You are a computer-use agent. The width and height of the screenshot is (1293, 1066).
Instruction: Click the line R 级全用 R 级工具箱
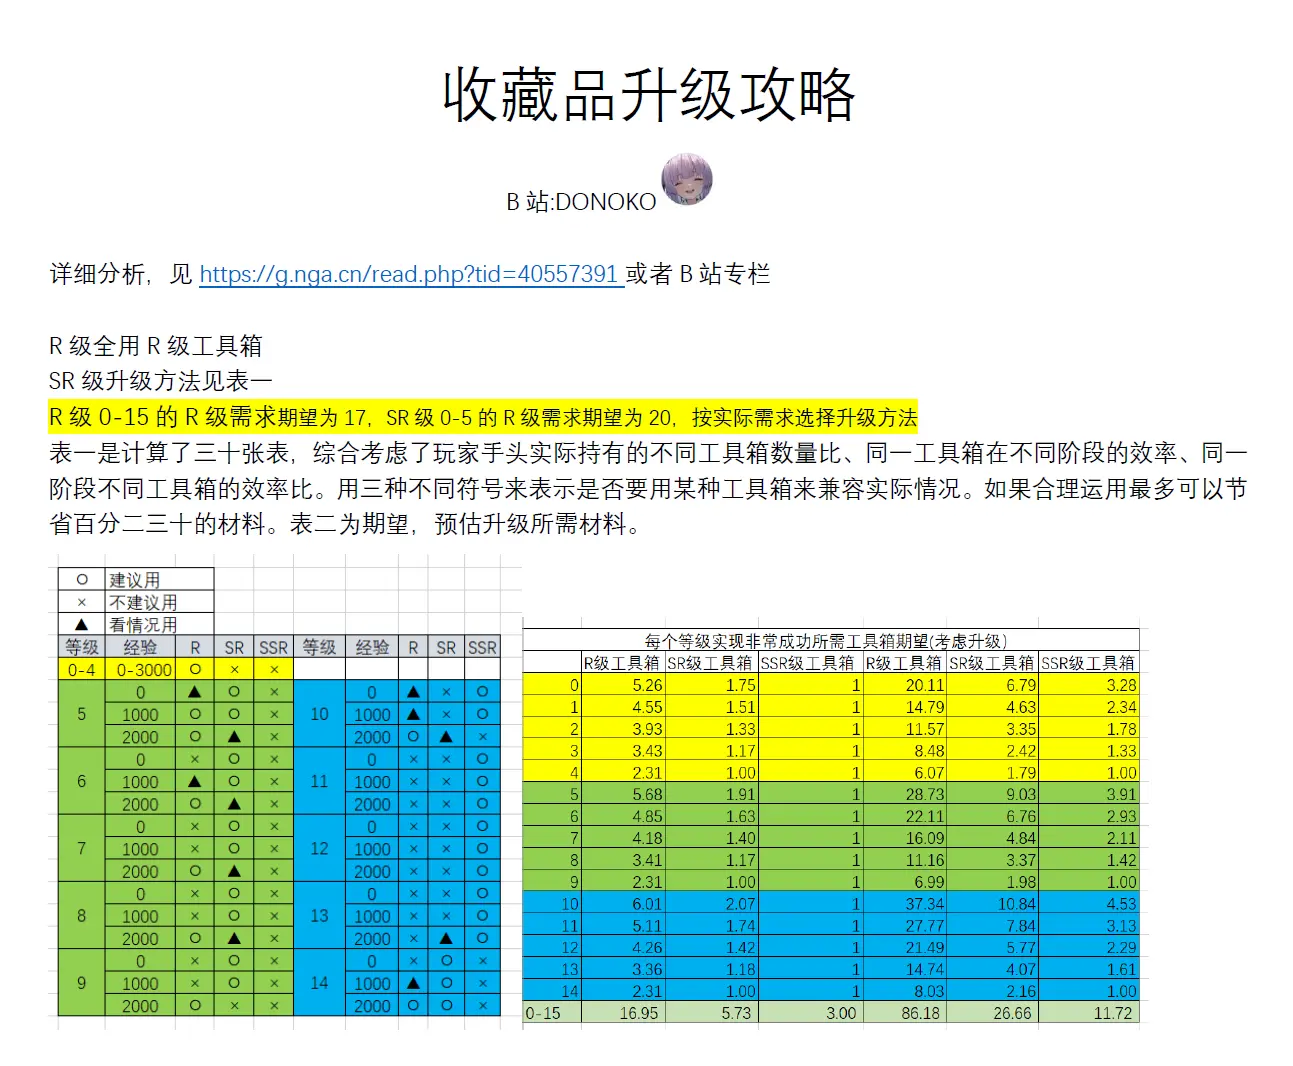coord(155,346)
